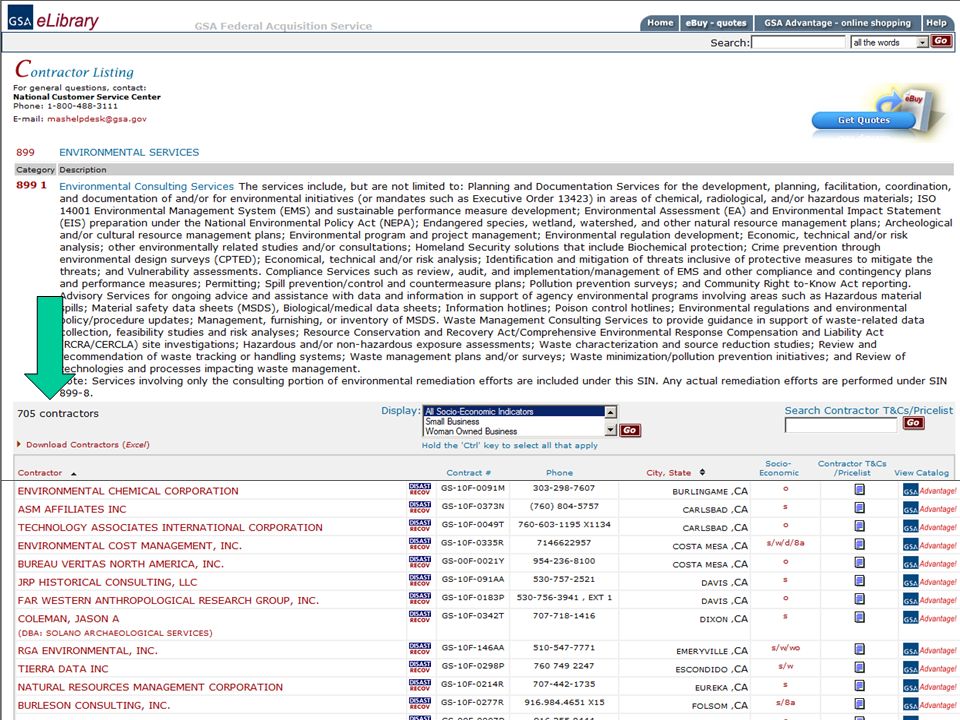Viewport: 960px width, 720px height.
Task: Open GSA Advantage catalog for Coleman, Jason A
Action: [x=929, y=618]
